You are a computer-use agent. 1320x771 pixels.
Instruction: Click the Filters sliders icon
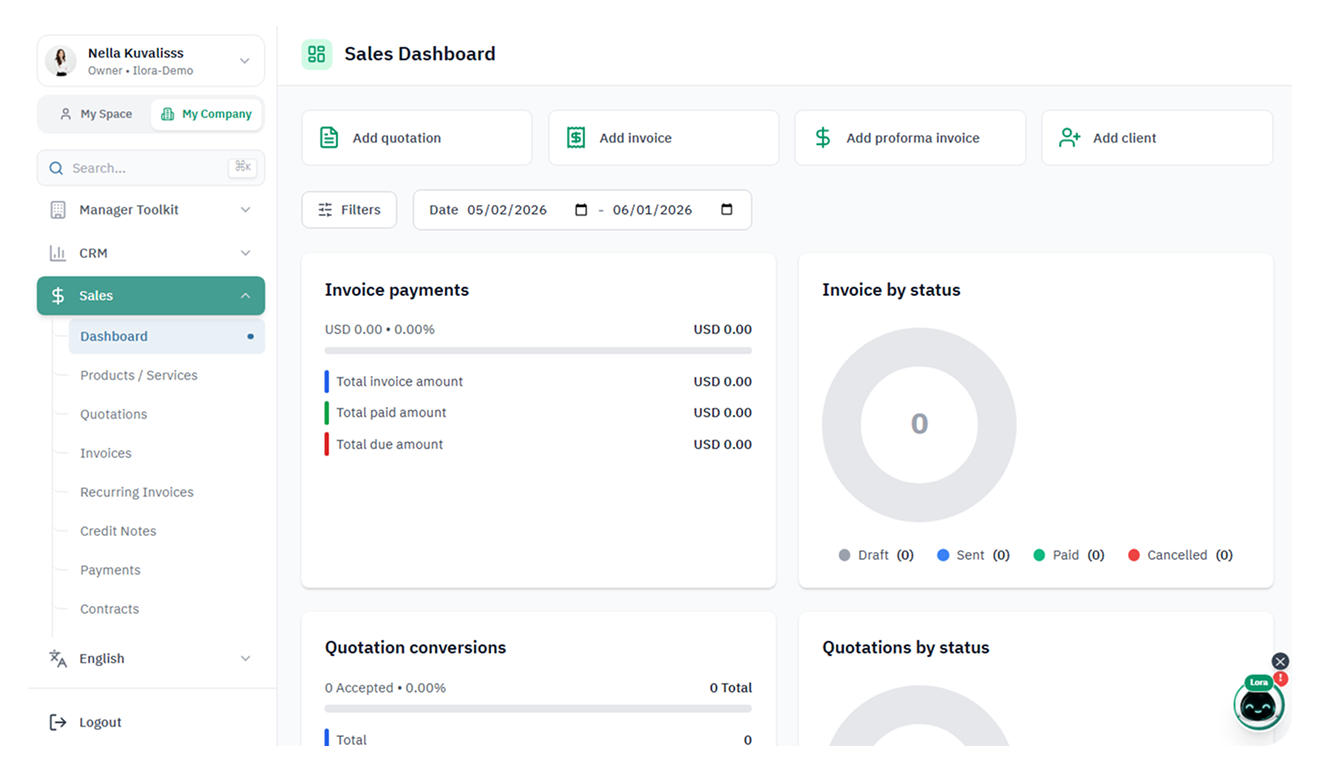pyautogui.click(x=325, y=210)
